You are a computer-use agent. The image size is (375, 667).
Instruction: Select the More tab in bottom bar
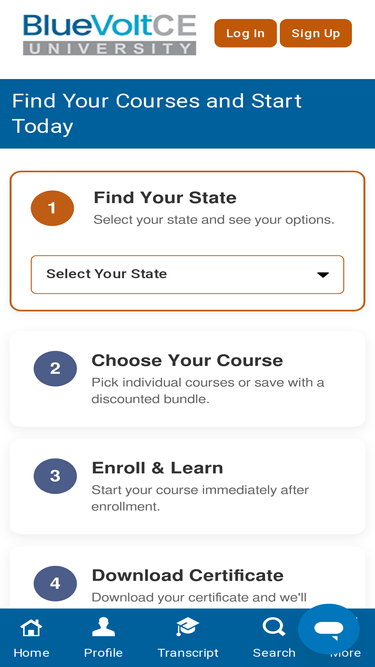click(x=345, y=653)
